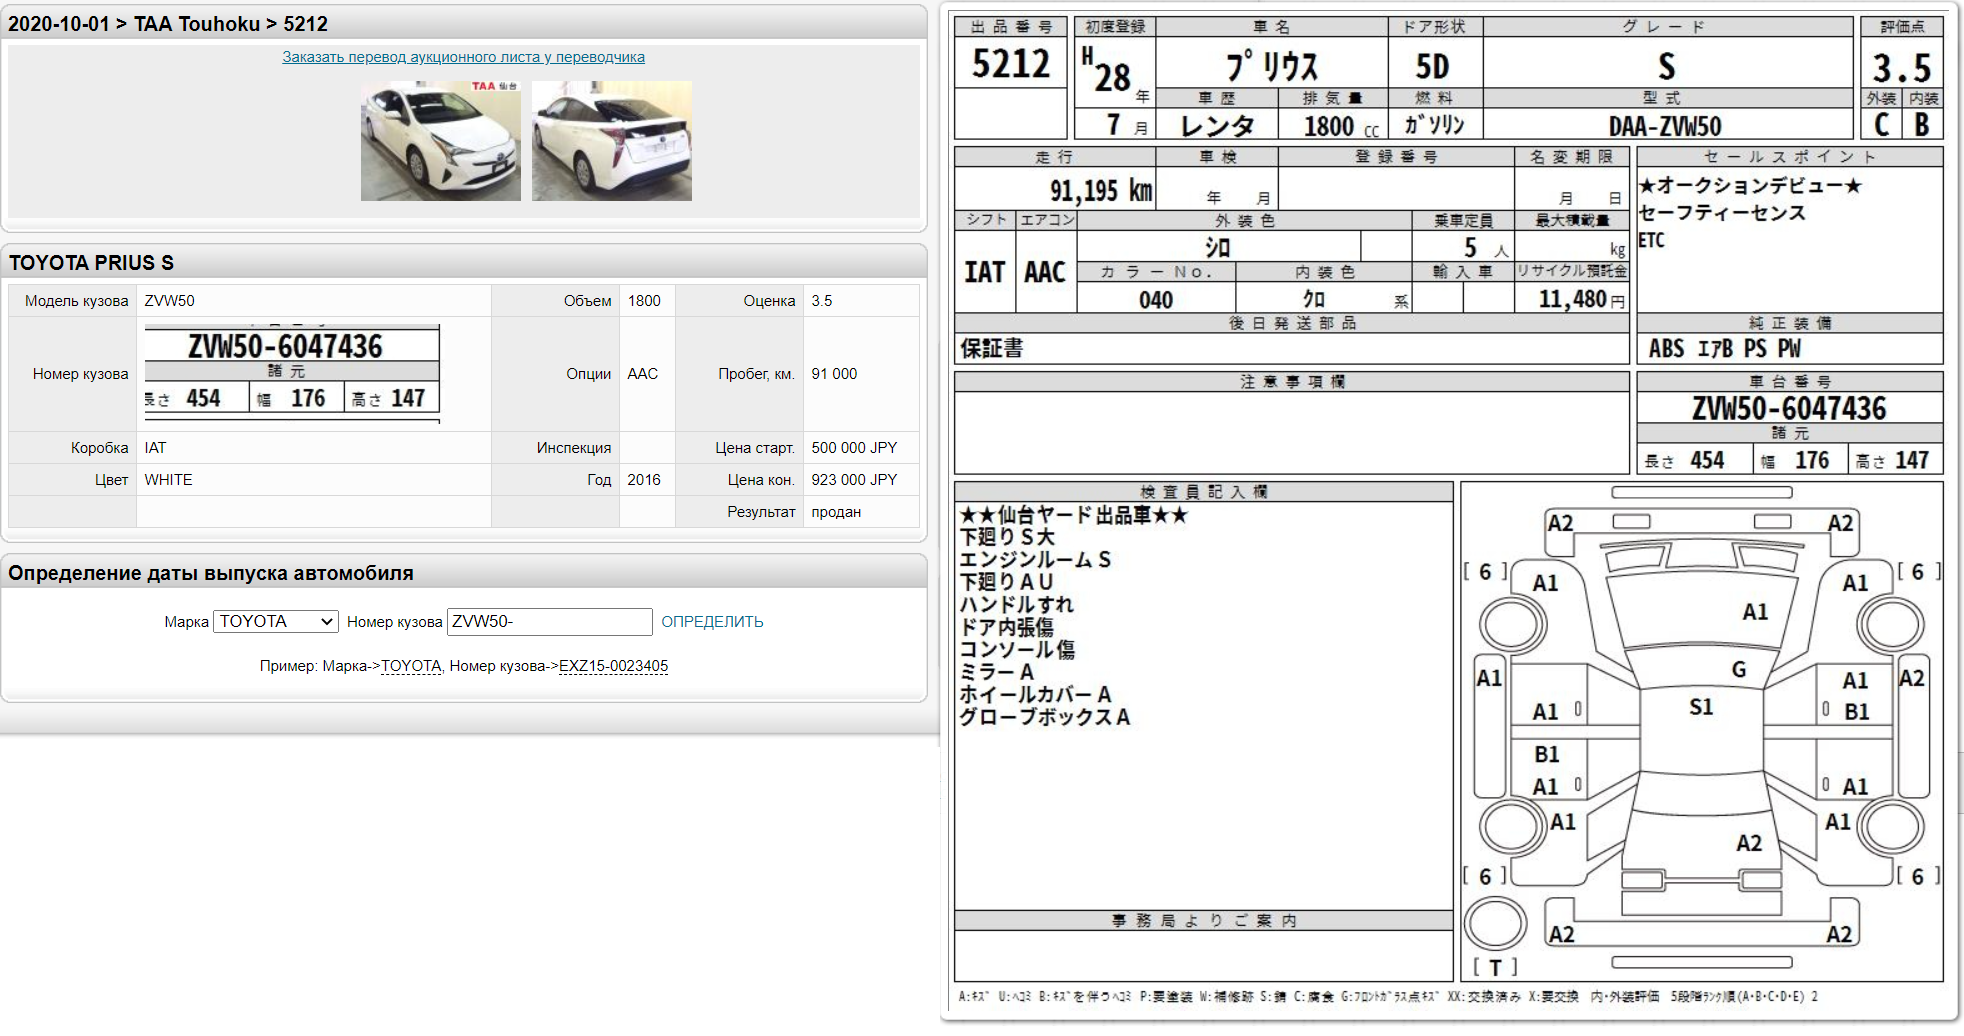Click the S1 mark on car diagram
Image resolution: width=1964 pixels, height=1036 pixels.
click(x=1701, y=707)
